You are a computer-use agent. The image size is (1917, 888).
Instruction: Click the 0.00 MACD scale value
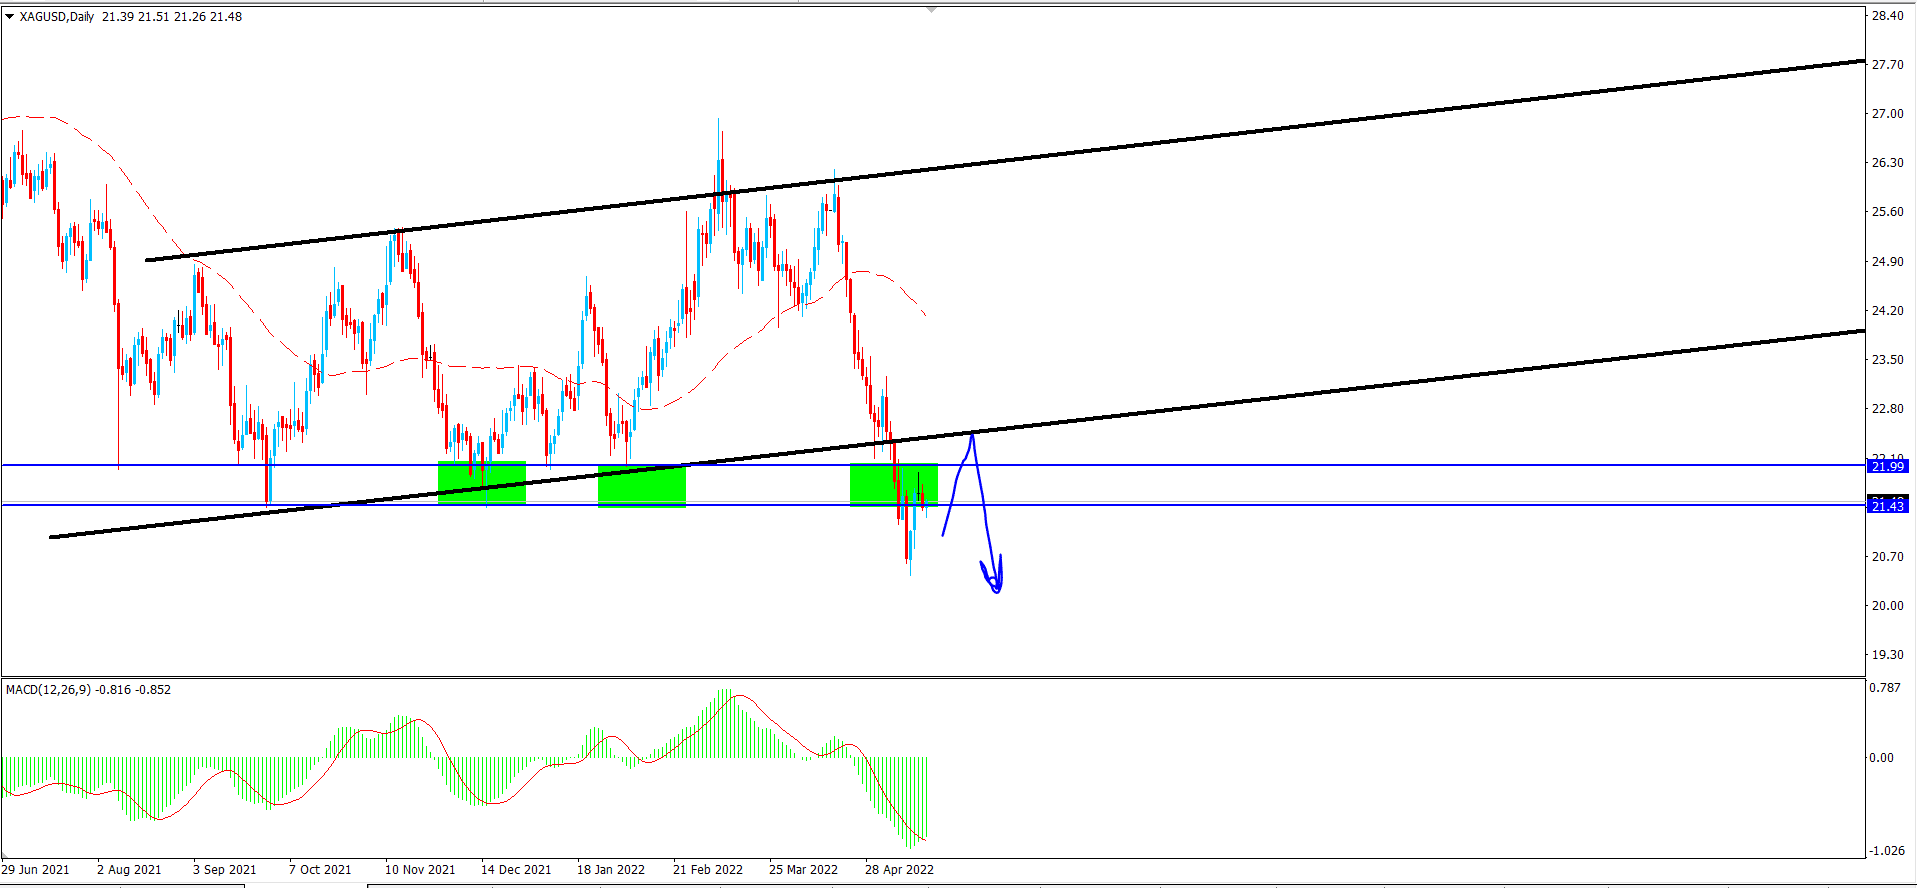[1882, 758]
